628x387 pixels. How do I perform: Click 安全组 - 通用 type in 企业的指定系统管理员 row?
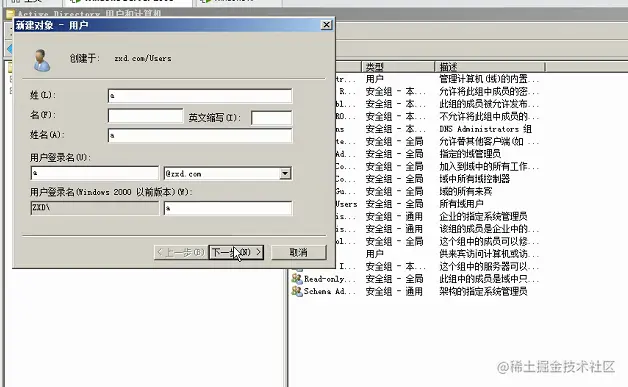point(394,216)
